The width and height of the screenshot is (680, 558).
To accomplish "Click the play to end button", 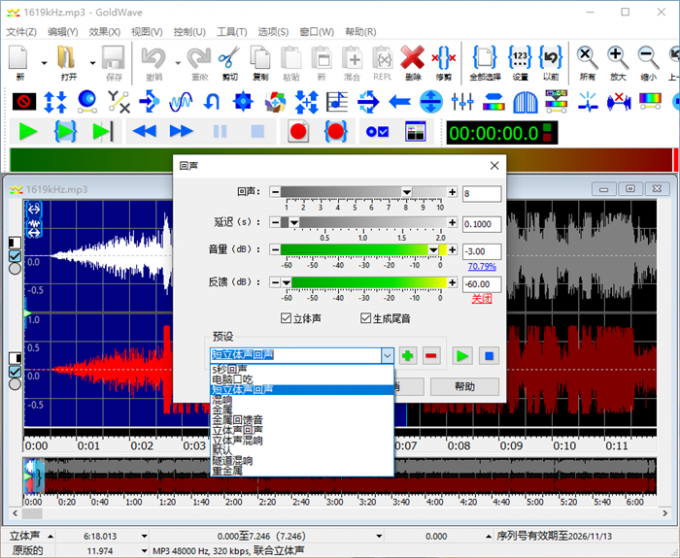I will [x=103, y=131].
